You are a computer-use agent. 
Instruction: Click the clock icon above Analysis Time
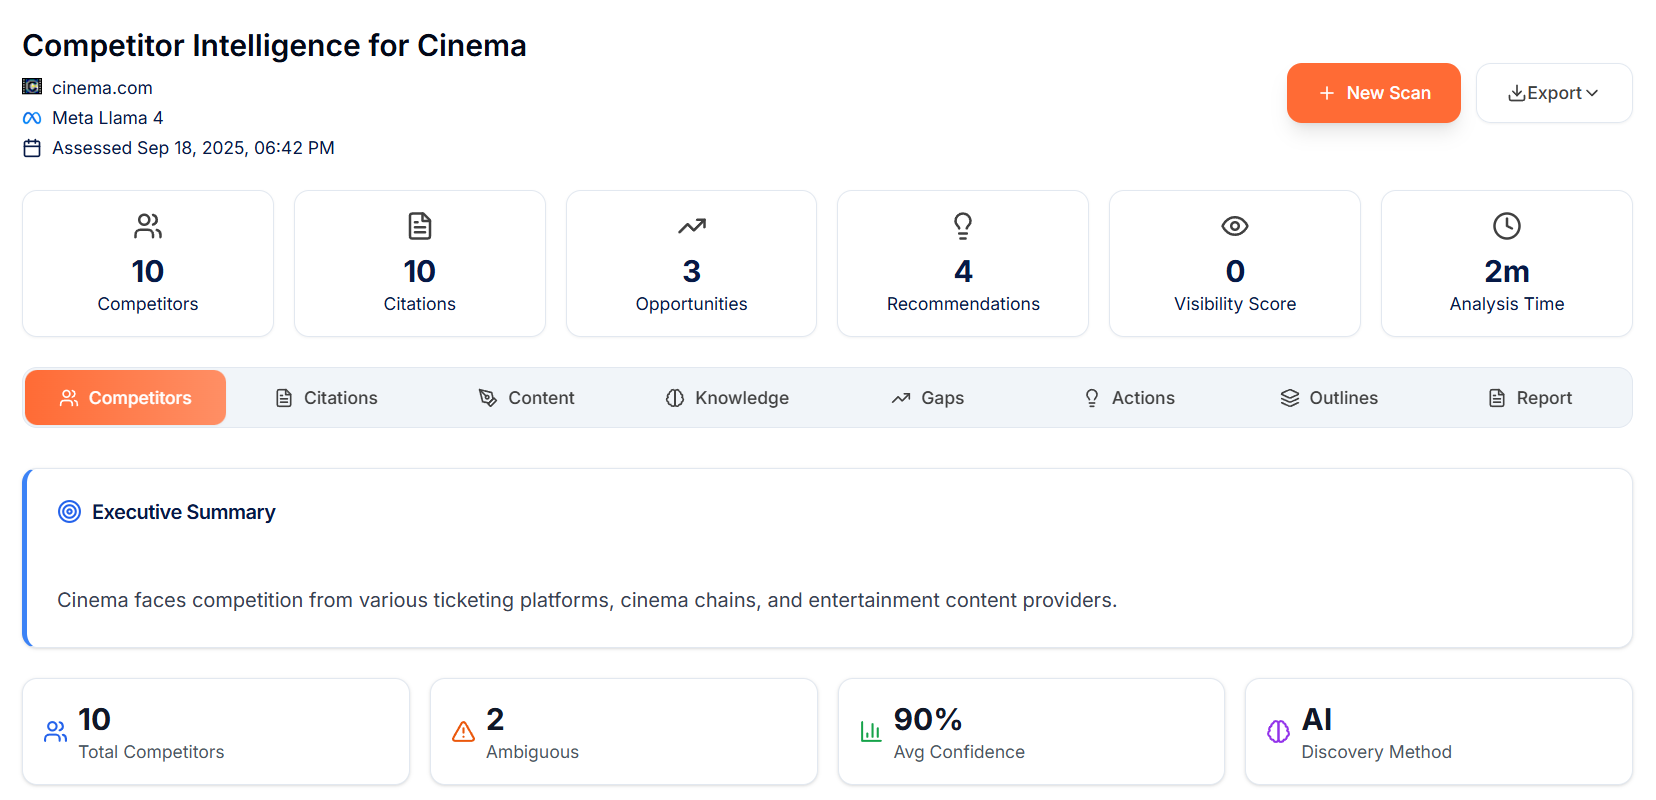[x=1506, y=226]
